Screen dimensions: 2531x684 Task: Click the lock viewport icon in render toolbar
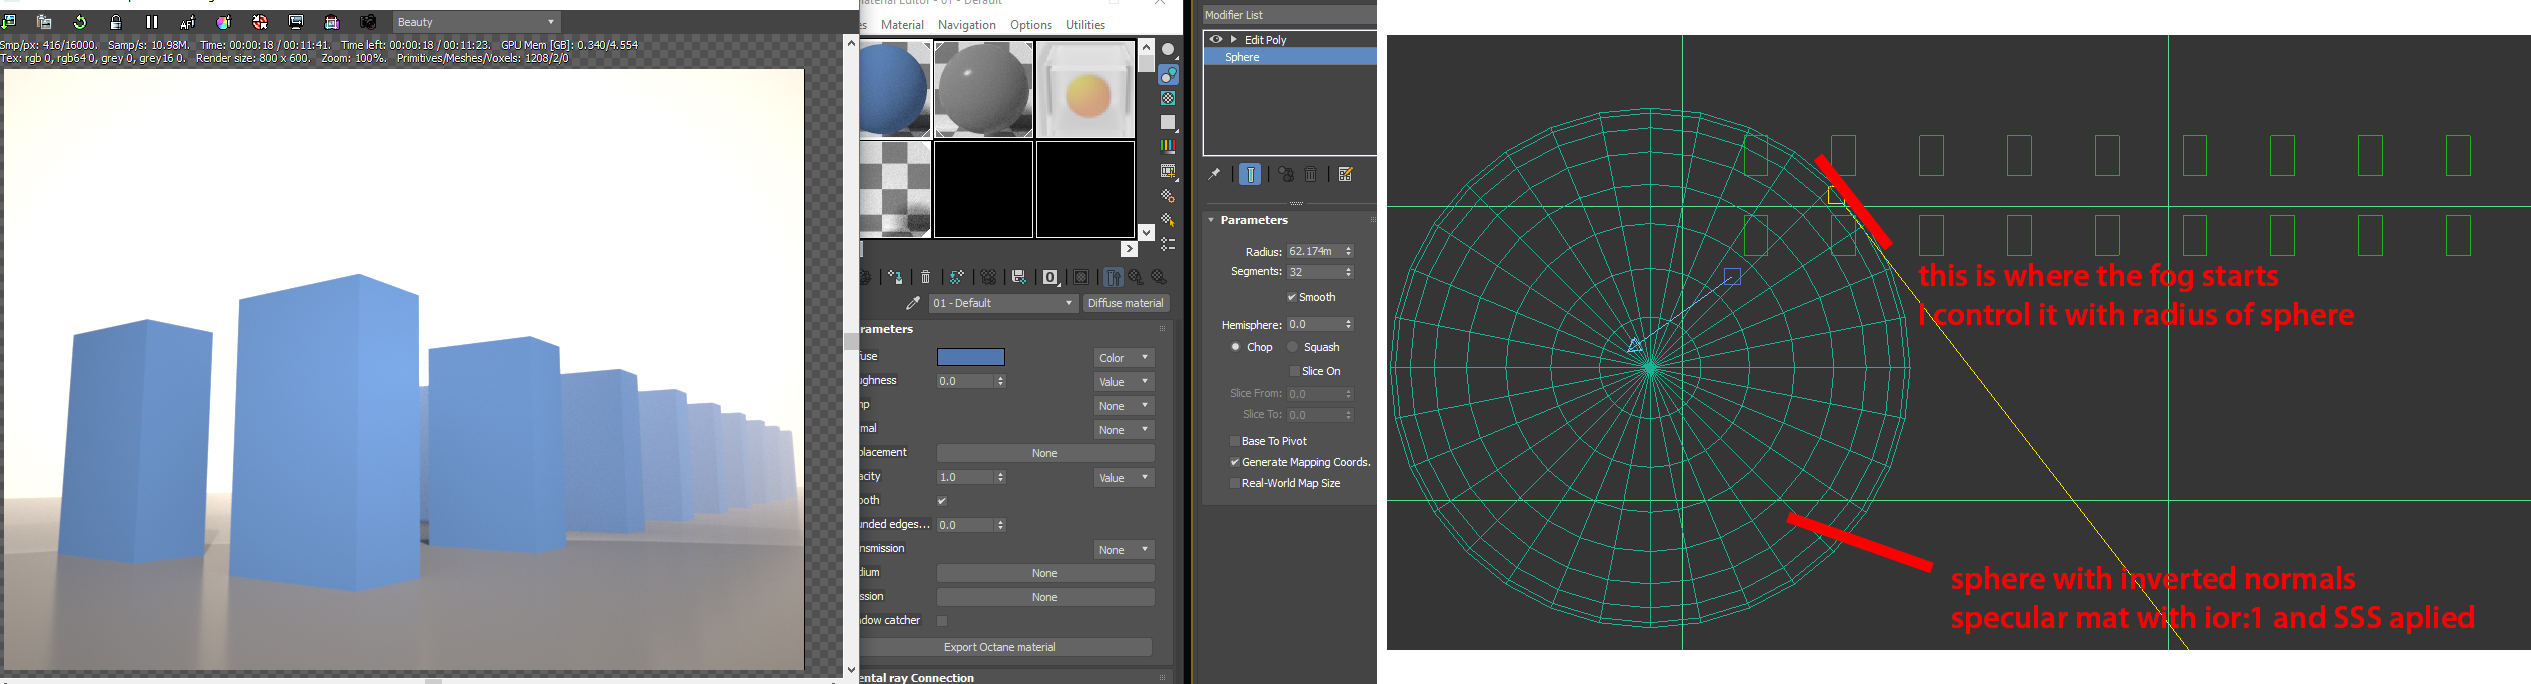[116, 22]
